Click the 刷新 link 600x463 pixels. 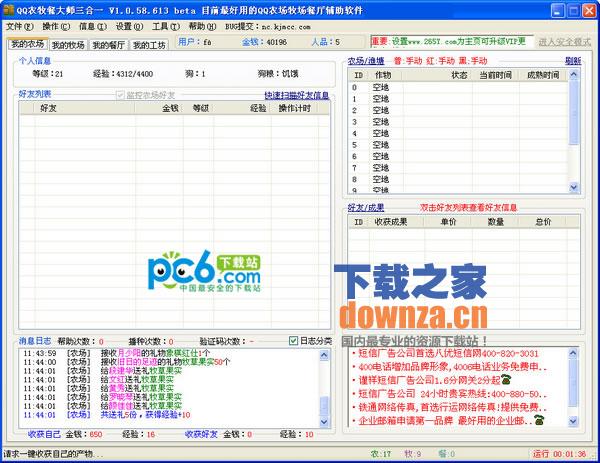point(573,61)
